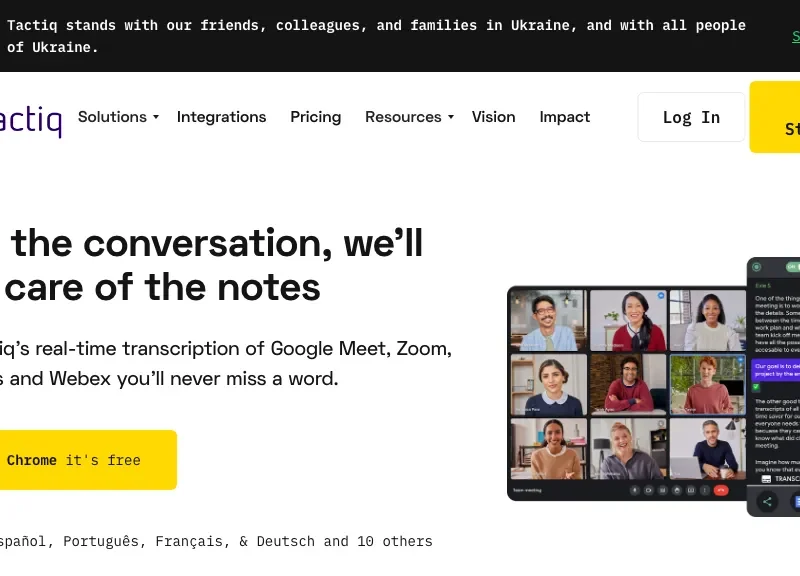Click the Log In button

(x=691, y=117)
